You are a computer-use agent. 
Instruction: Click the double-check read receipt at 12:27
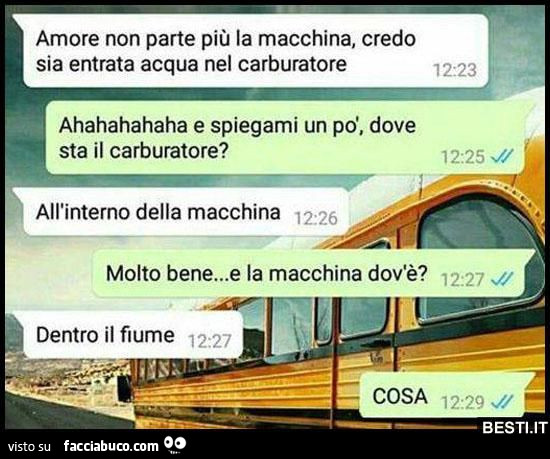(x=502, y=279)
